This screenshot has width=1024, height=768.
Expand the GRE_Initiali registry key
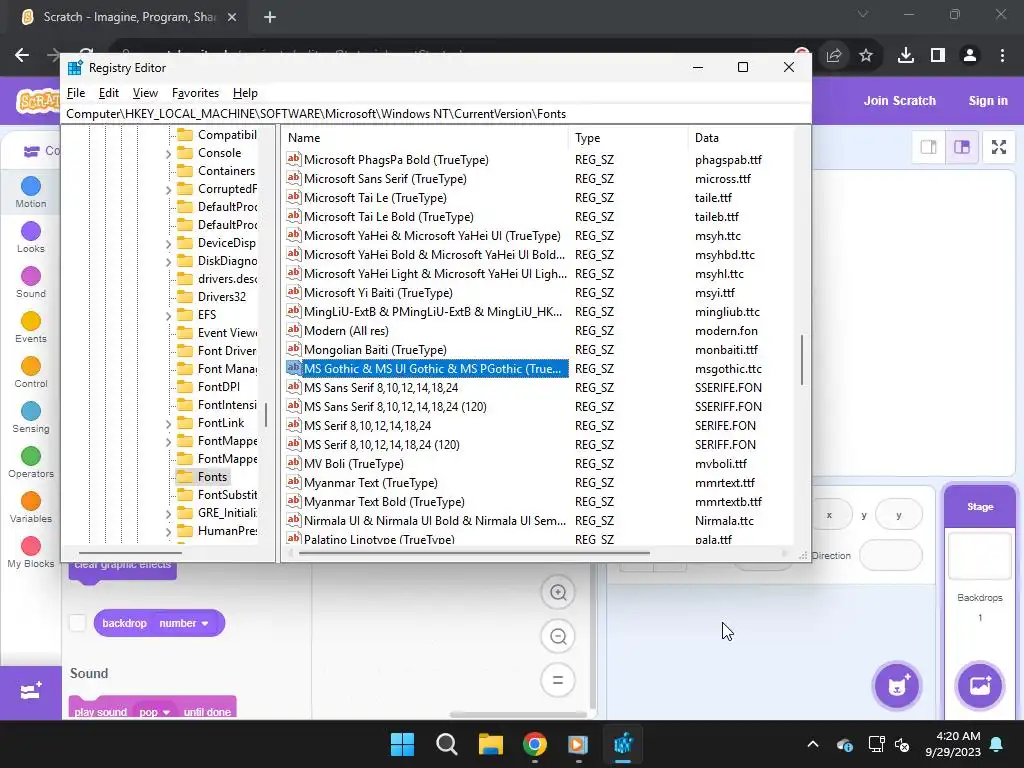coord(168,514)
